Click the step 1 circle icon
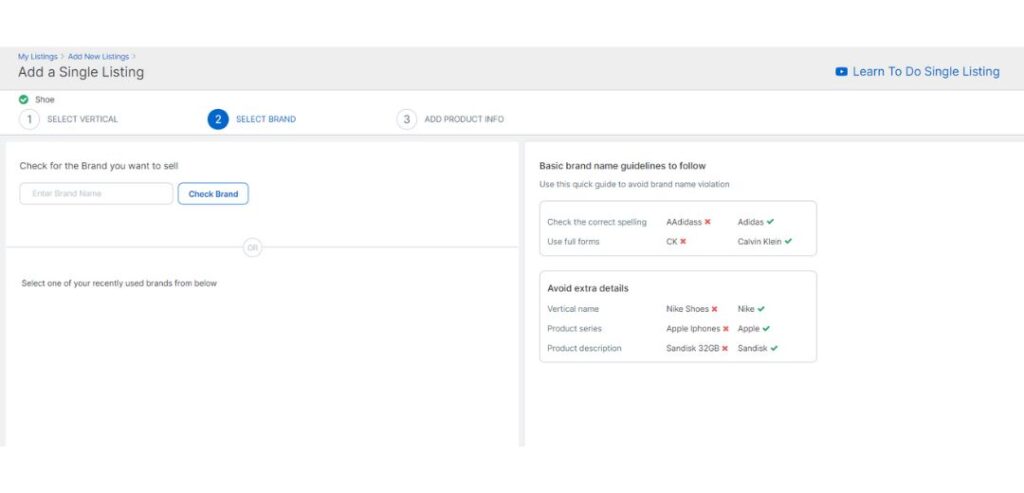 30,119
